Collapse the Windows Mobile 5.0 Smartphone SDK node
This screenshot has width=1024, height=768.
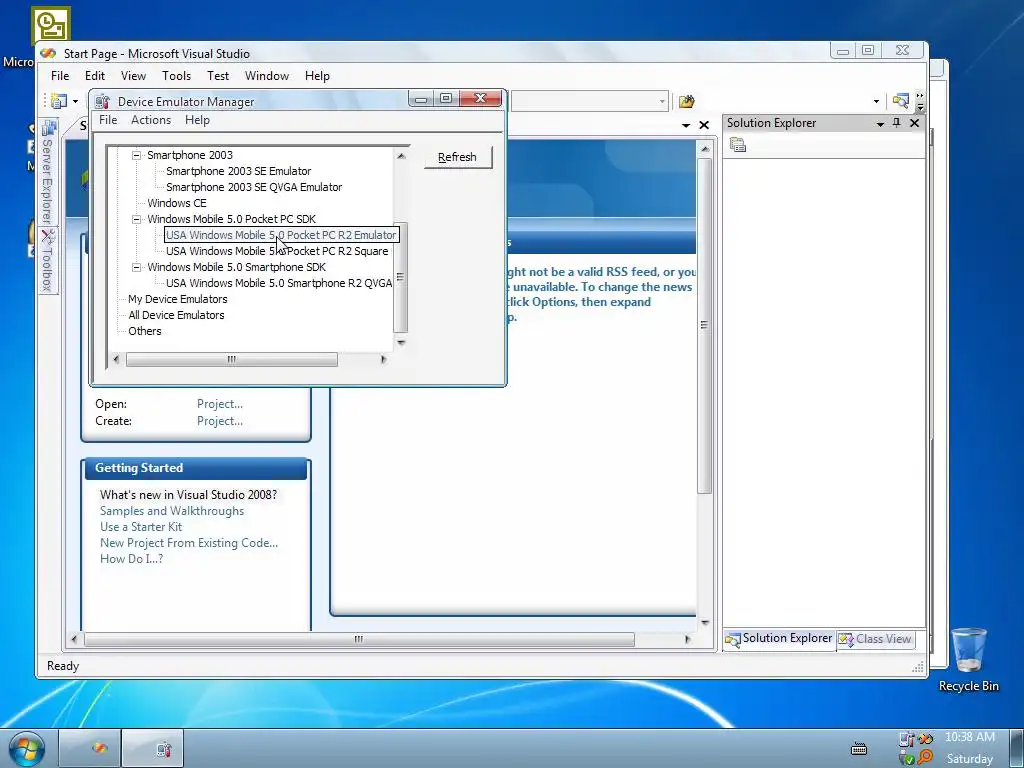136,267
